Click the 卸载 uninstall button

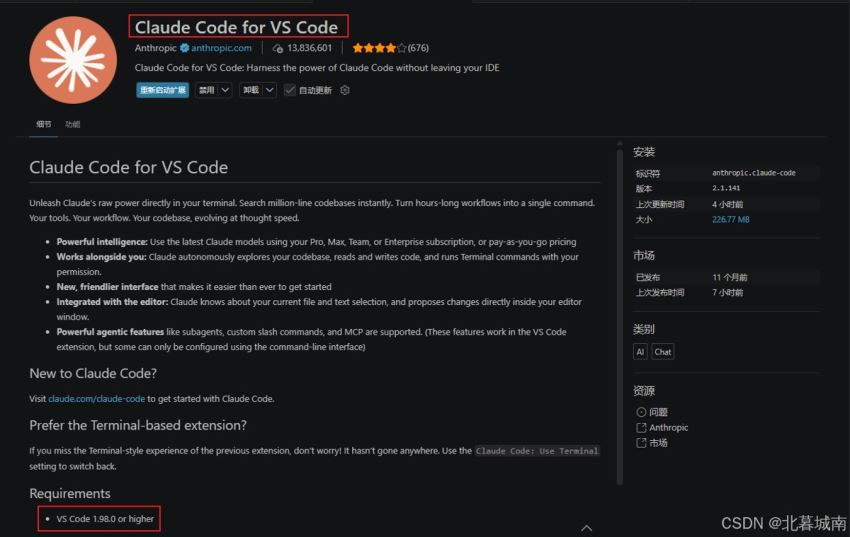251,90
